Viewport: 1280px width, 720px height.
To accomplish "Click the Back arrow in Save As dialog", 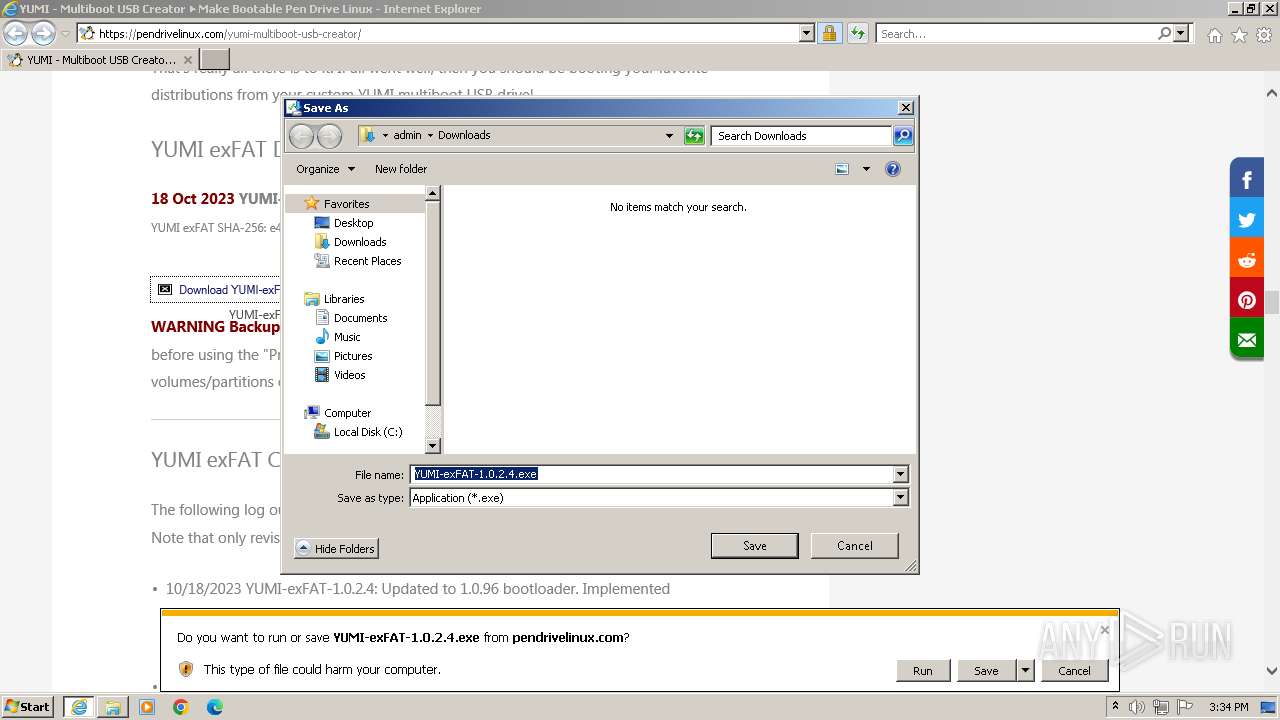I will 301,136.
